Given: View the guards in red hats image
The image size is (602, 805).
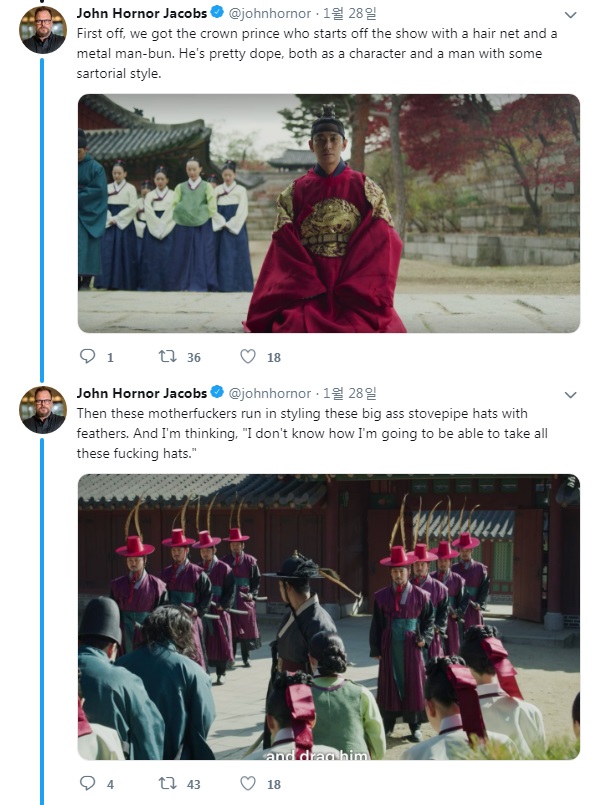Looking at the screenshot, I should point(328,617).
